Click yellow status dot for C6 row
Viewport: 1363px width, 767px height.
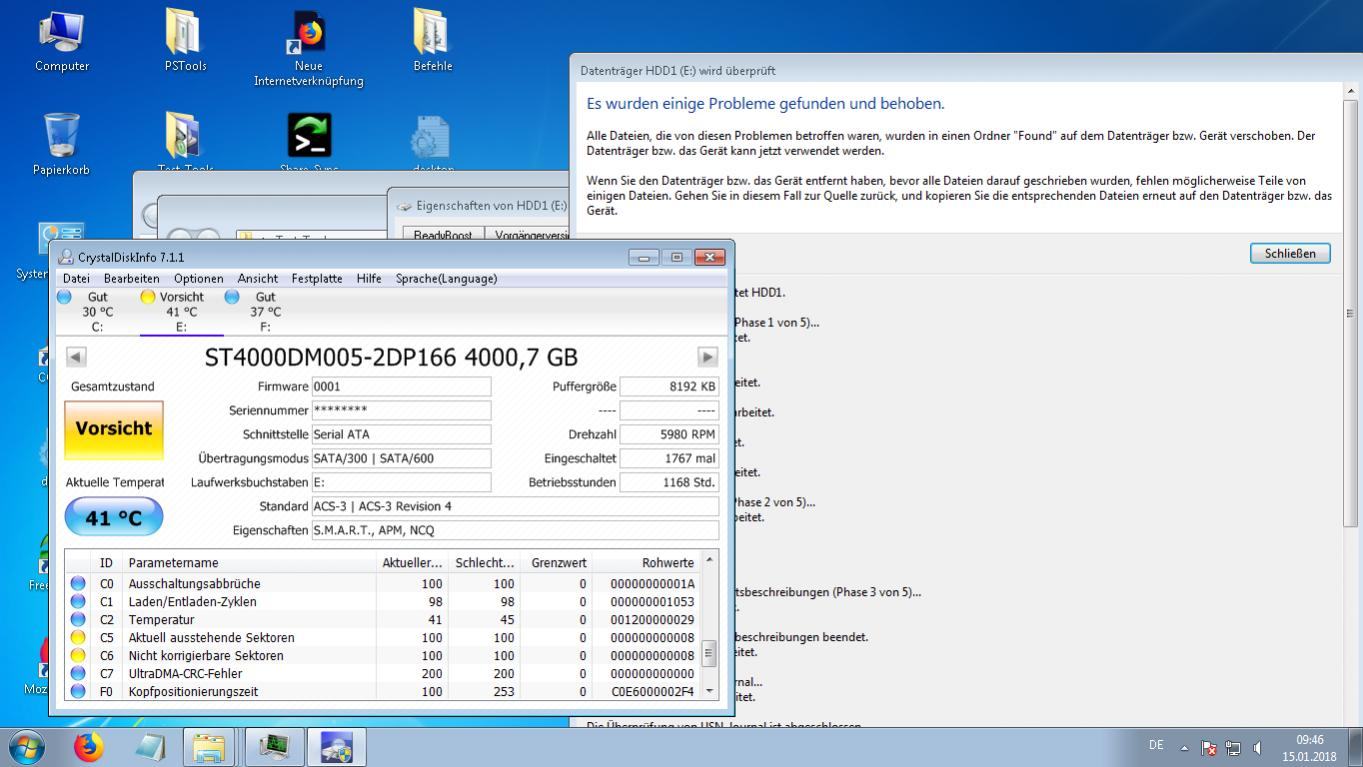pyautogui.click(x=78, y=656)
